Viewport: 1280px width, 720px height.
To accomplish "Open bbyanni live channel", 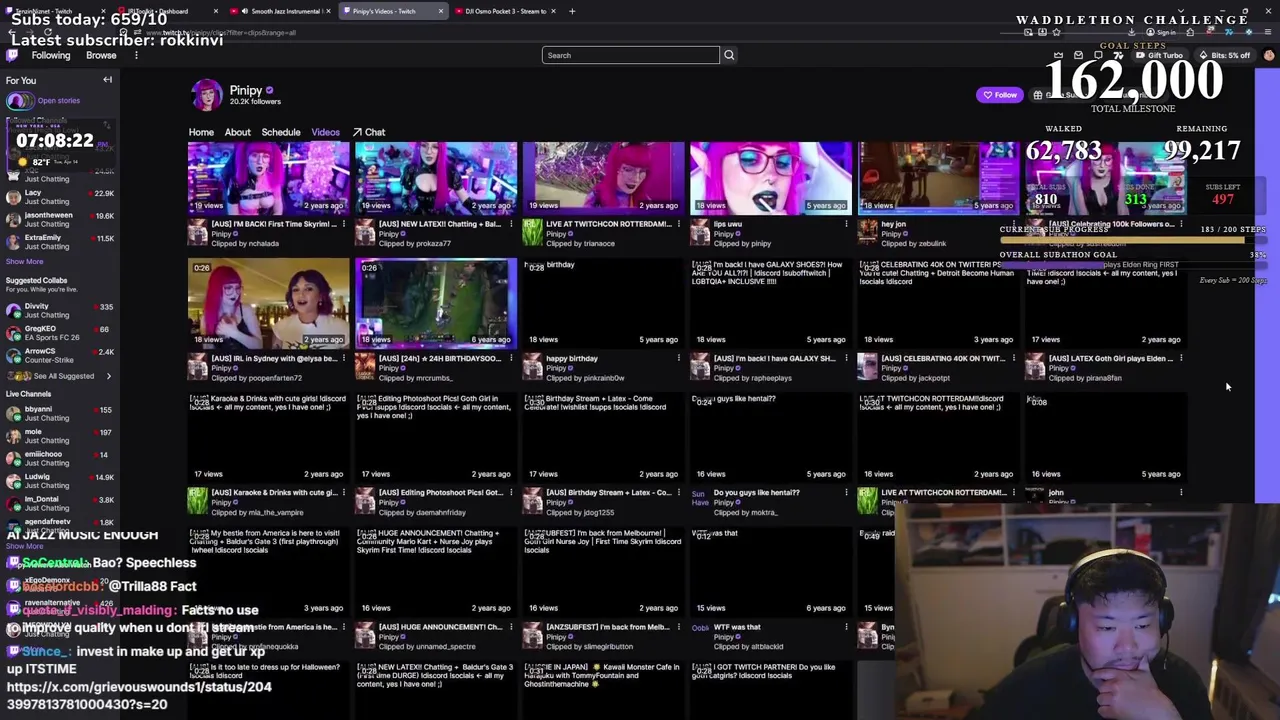I will tap(60, 413).
